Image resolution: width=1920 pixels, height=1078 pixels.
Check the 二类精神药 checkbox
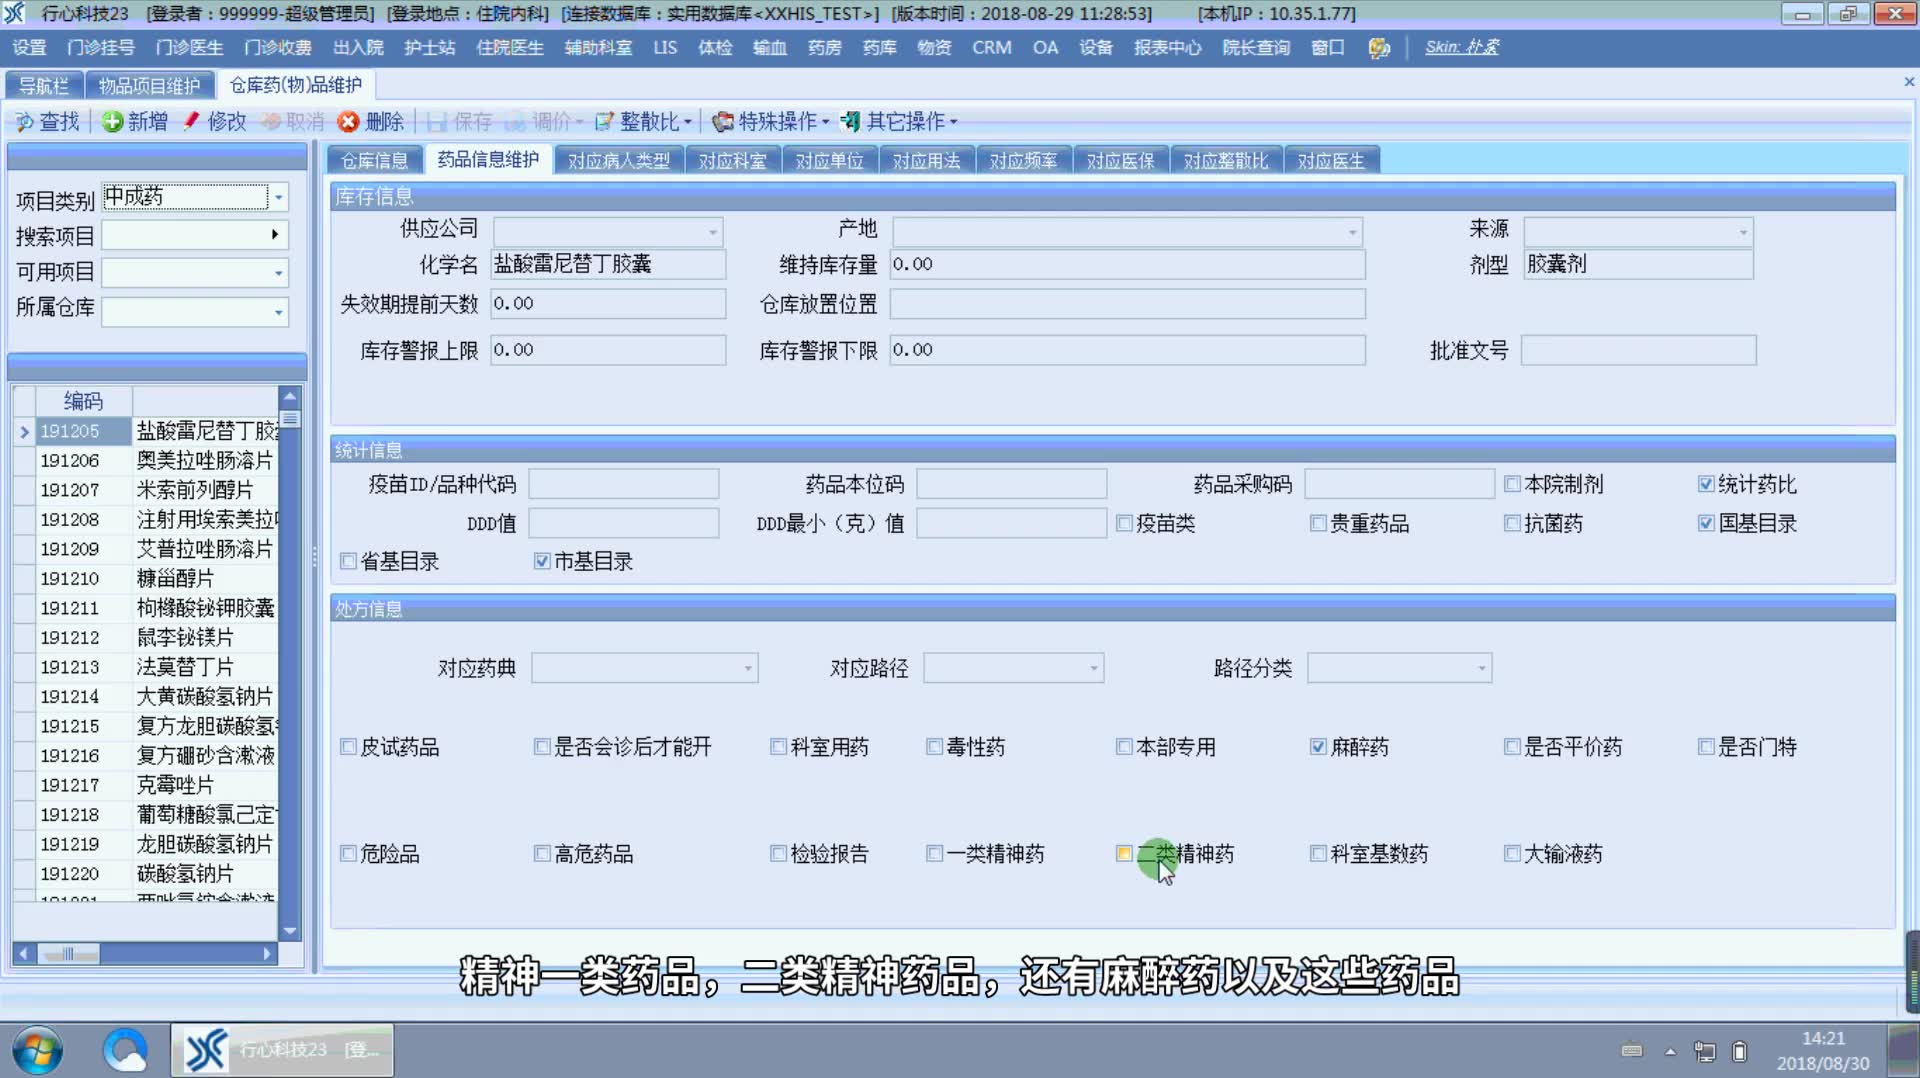(x=1124, y=854)
